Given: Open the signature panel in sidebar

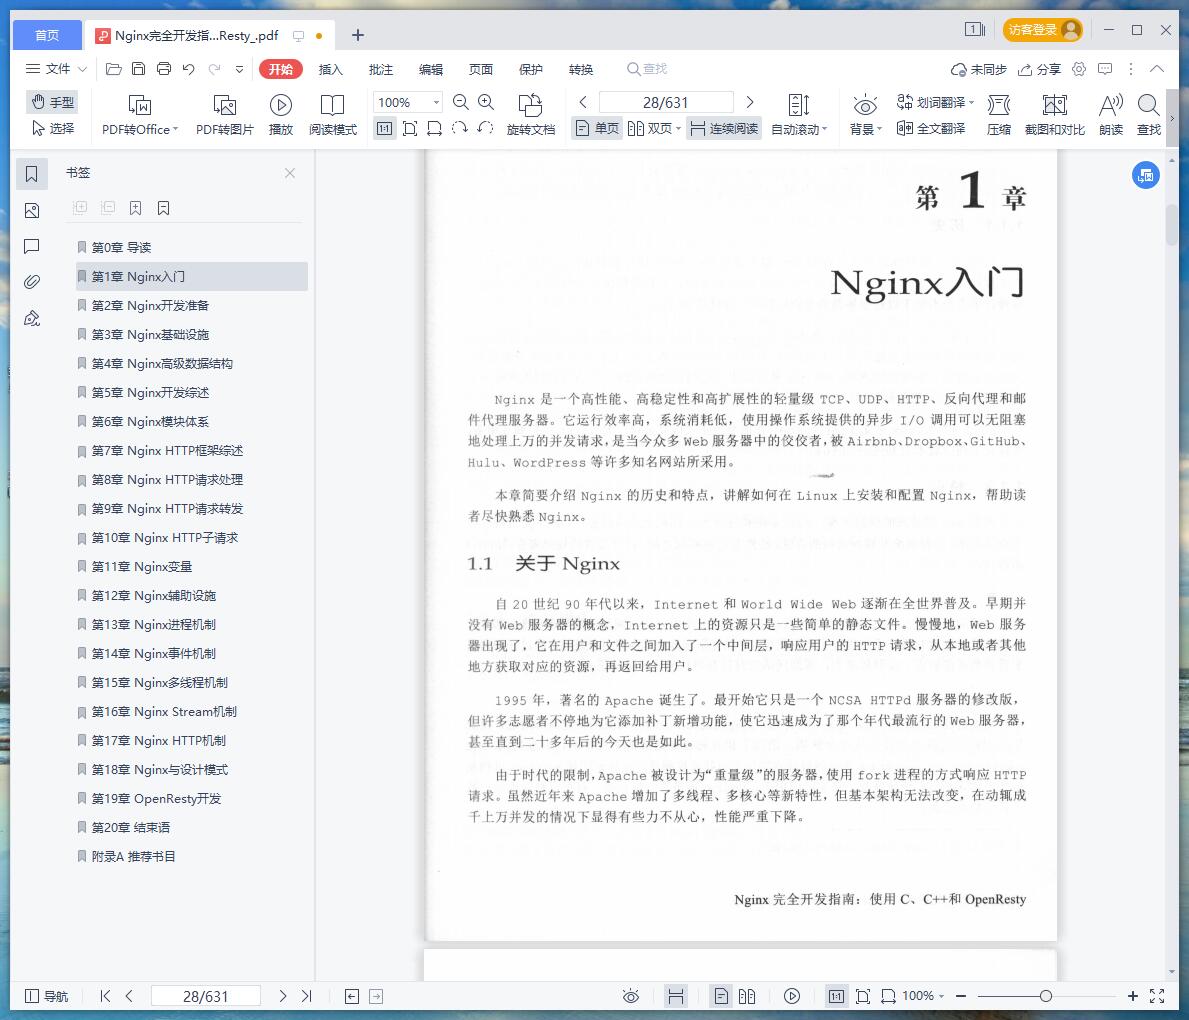Looking at the screenshot, I should [32, 319].
